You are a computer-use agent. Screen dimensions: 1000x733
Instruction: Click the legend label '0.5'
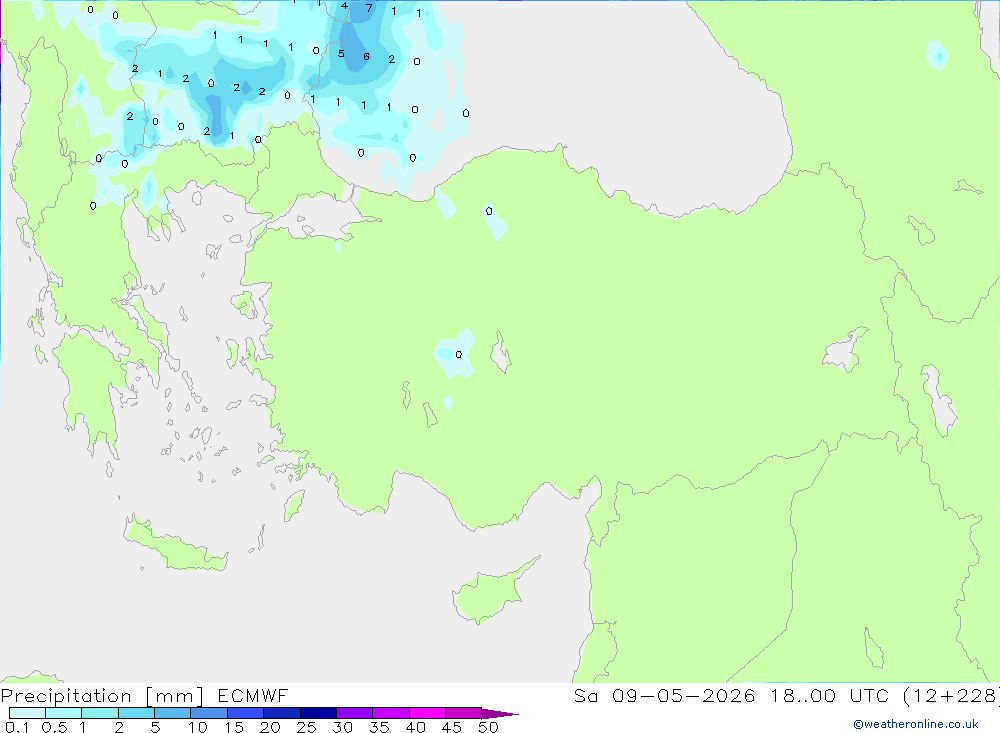pos(54,727)
